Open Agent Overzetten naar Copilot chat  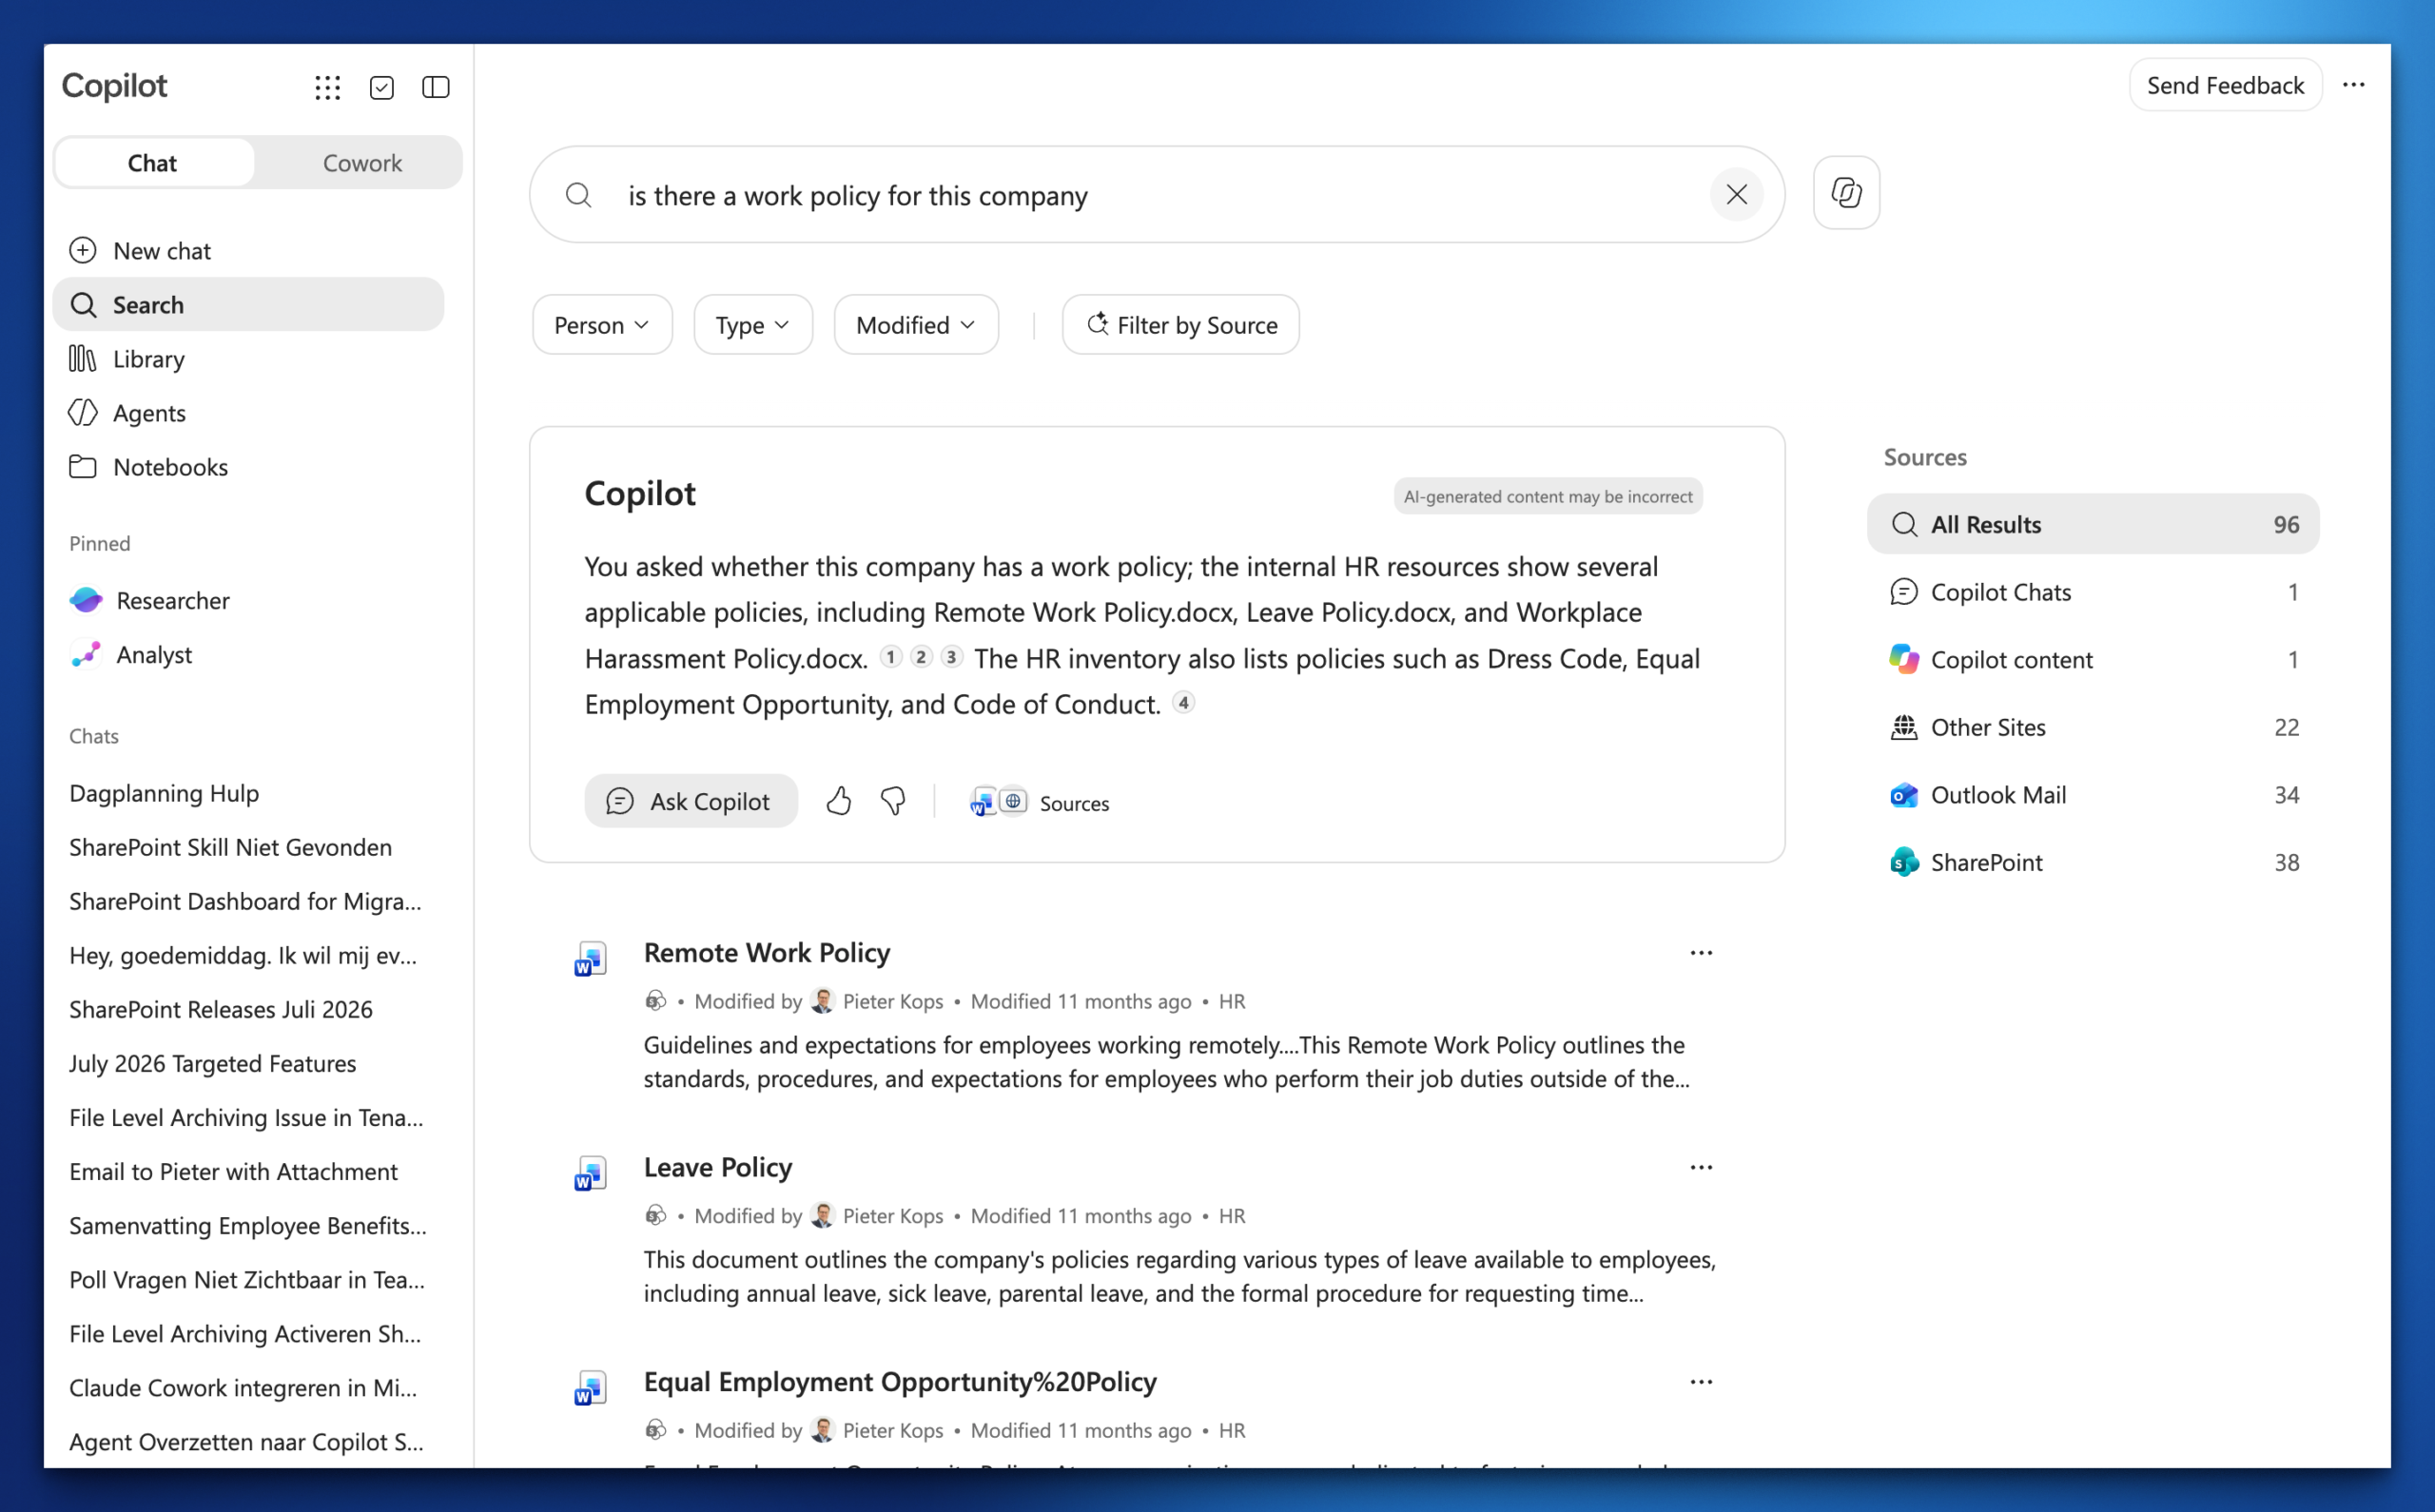248,1441
